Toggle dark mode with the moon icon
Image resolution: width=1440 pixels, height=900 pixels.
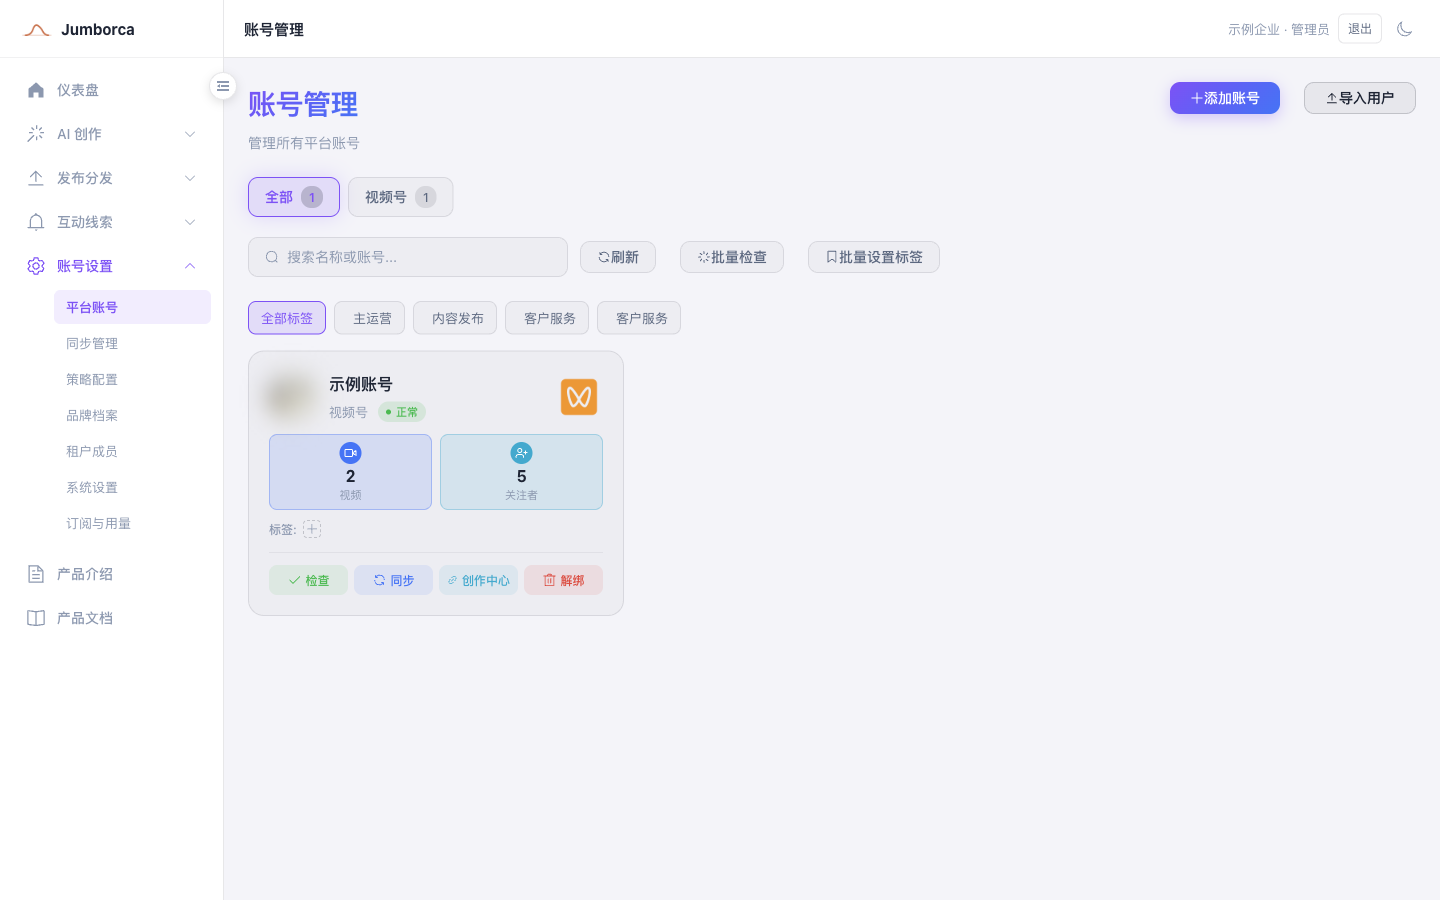pos(1404,29)
